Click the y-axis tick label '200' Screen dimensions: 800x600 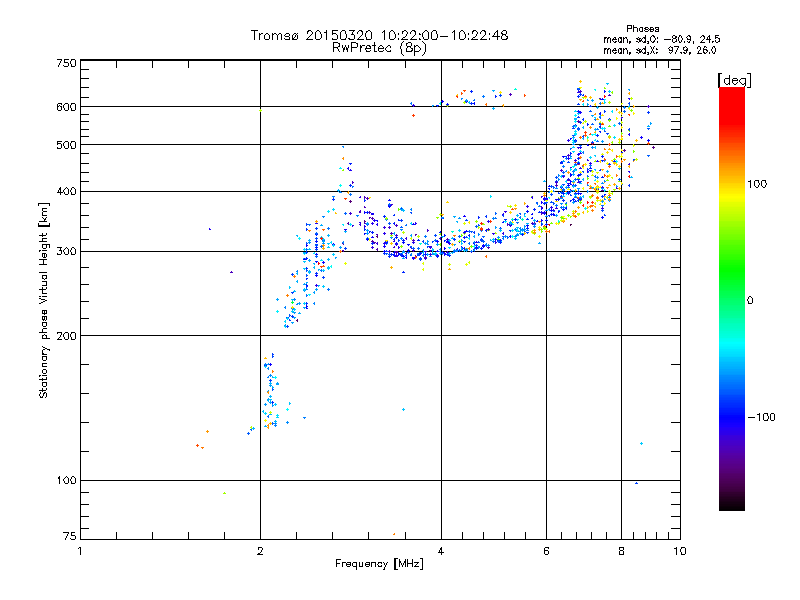click(66, 336)
